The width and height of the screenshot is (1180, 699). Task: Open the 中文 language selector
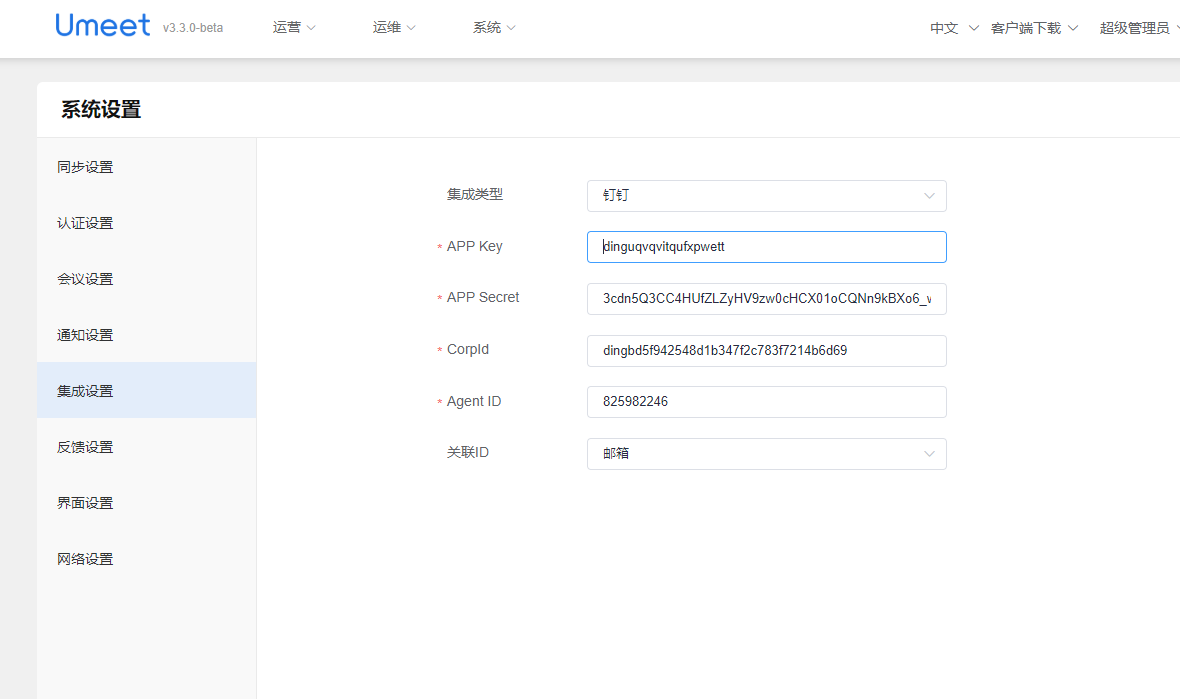click(953, 28)
